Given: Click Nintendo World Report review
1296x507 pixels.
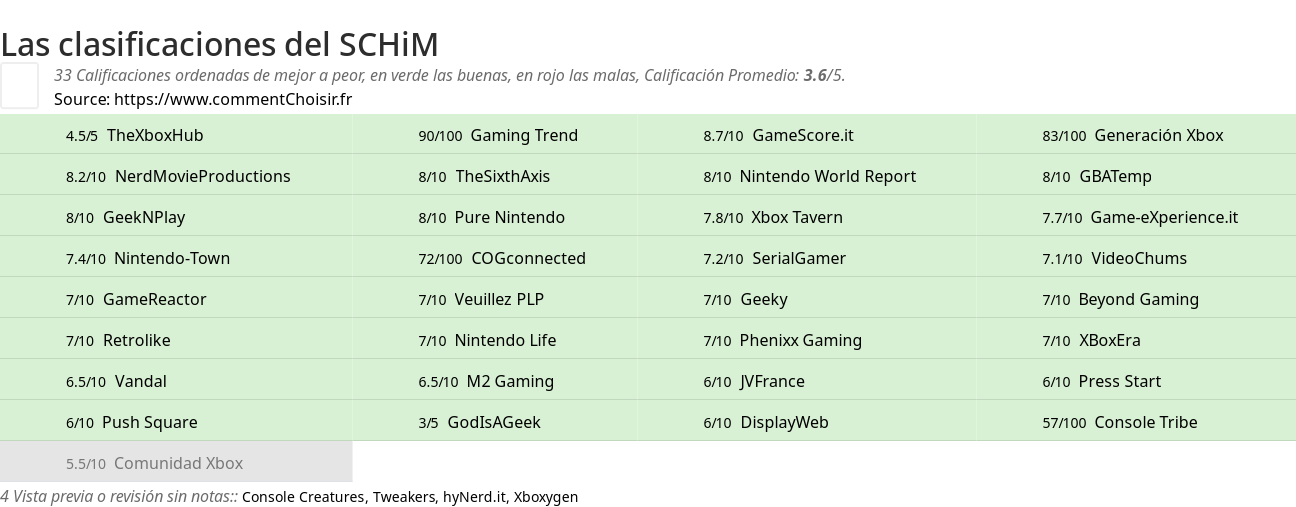Looking at the screenshot, I should click(x=827, y=176).
